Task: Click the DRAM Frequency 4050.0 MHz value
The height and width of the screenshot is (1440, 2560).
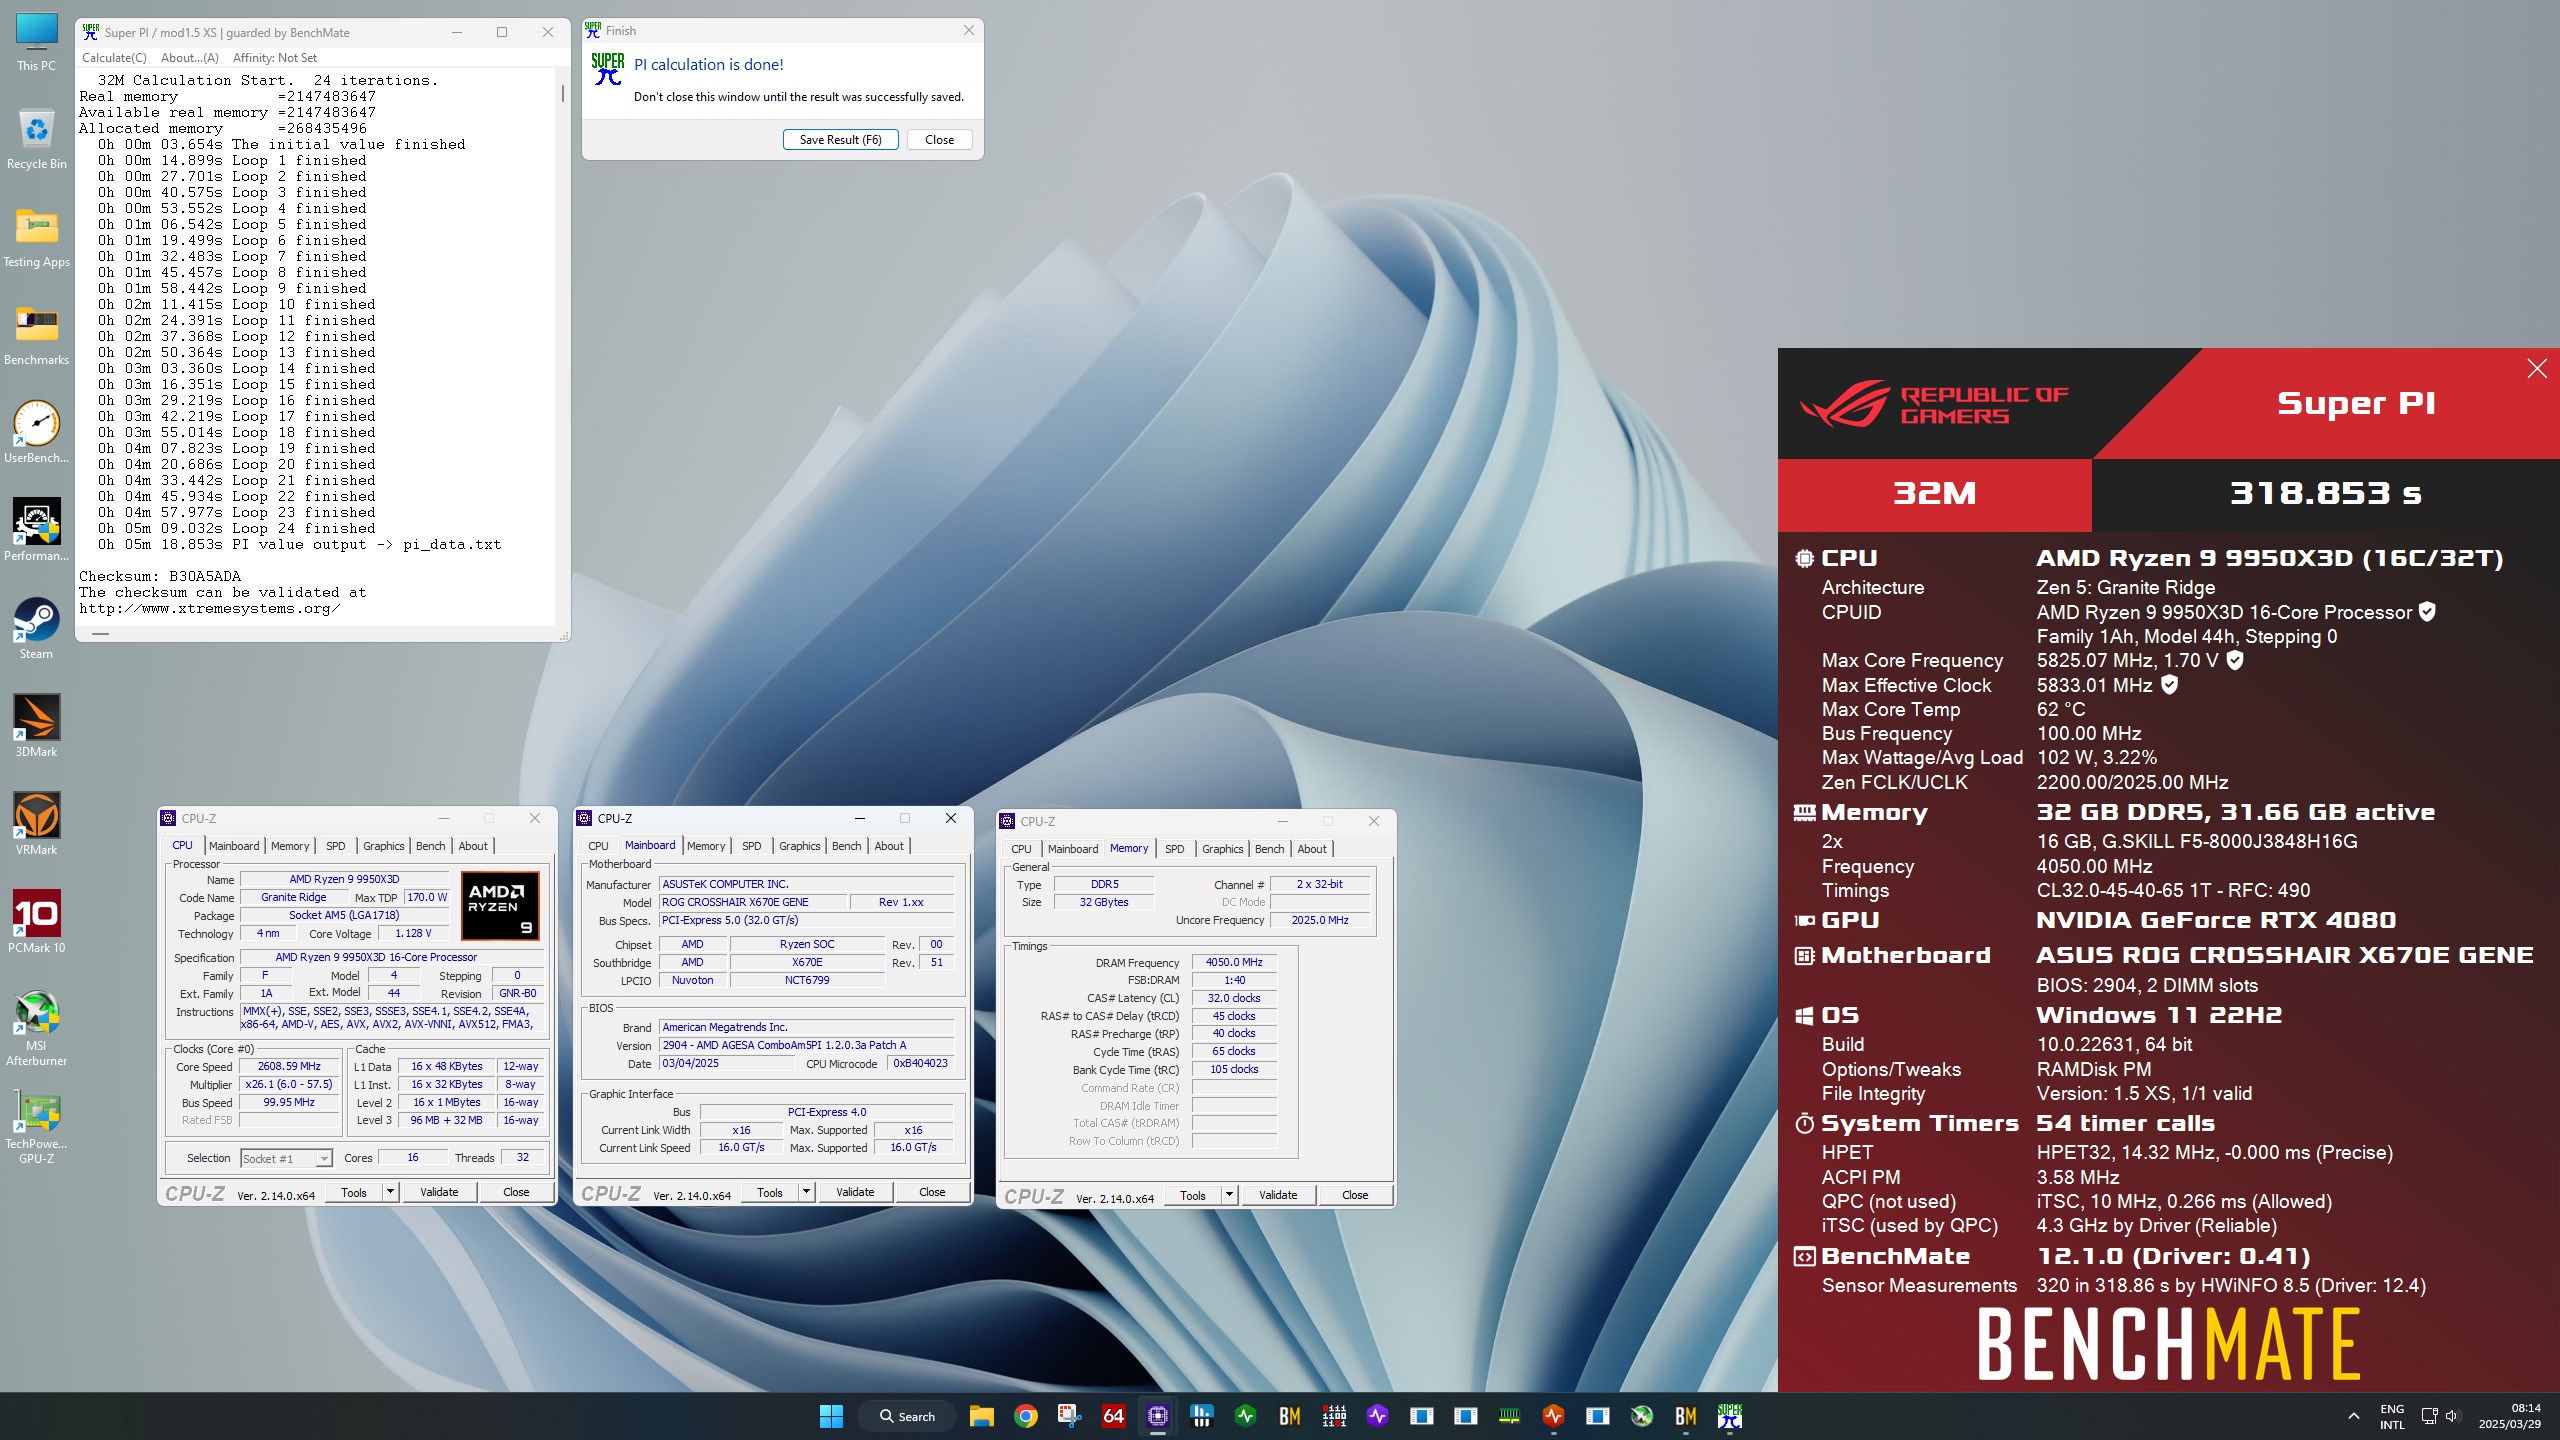Action: [1234, 962]
